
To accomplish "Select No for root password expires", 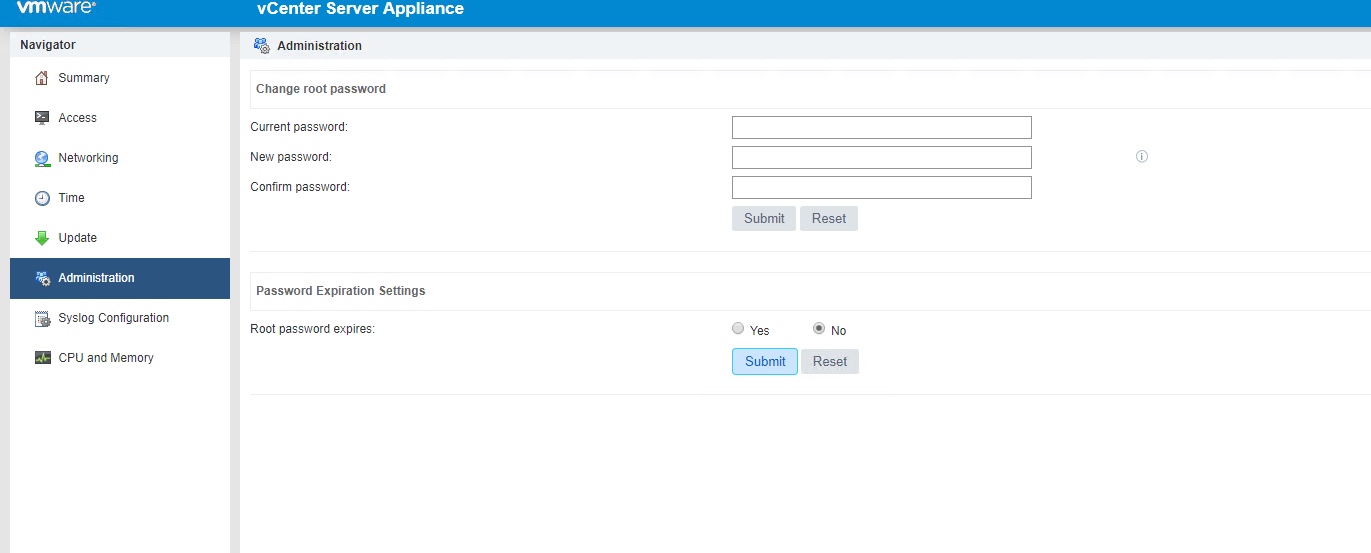I will coord(819,329).
